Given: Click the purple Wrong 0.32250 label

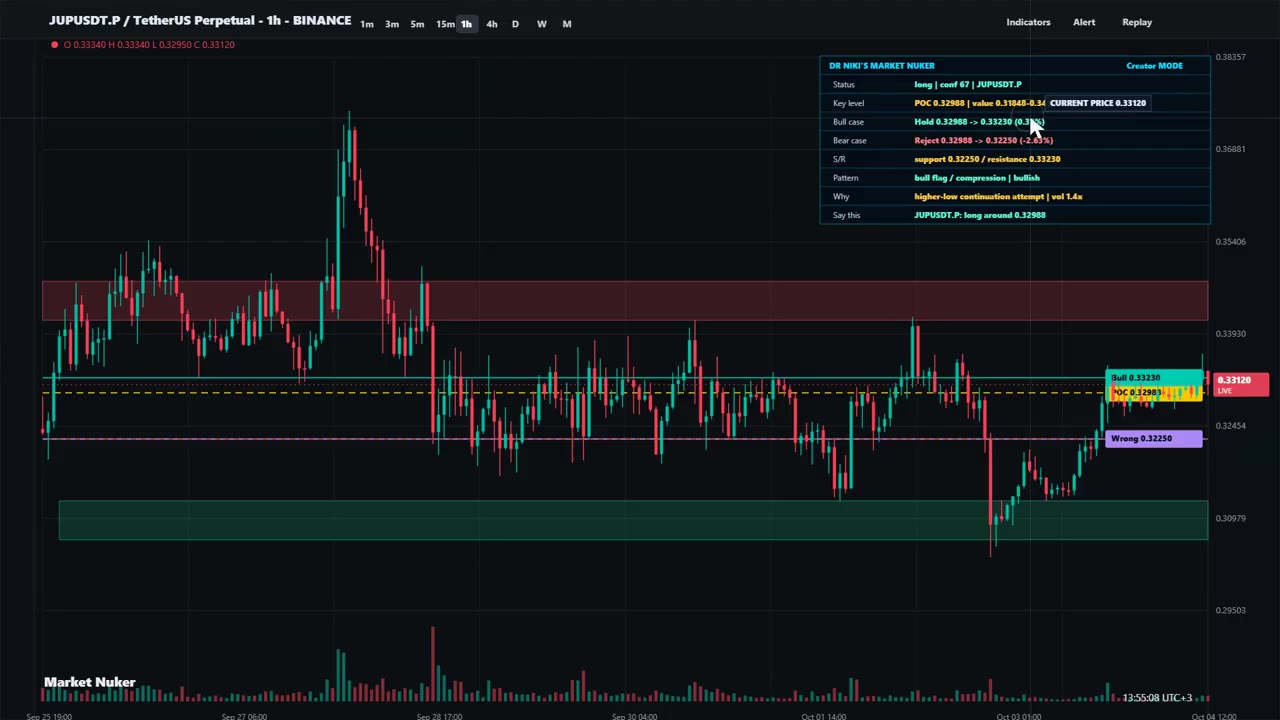Looking at the screenshot, I should point(1154,438).
